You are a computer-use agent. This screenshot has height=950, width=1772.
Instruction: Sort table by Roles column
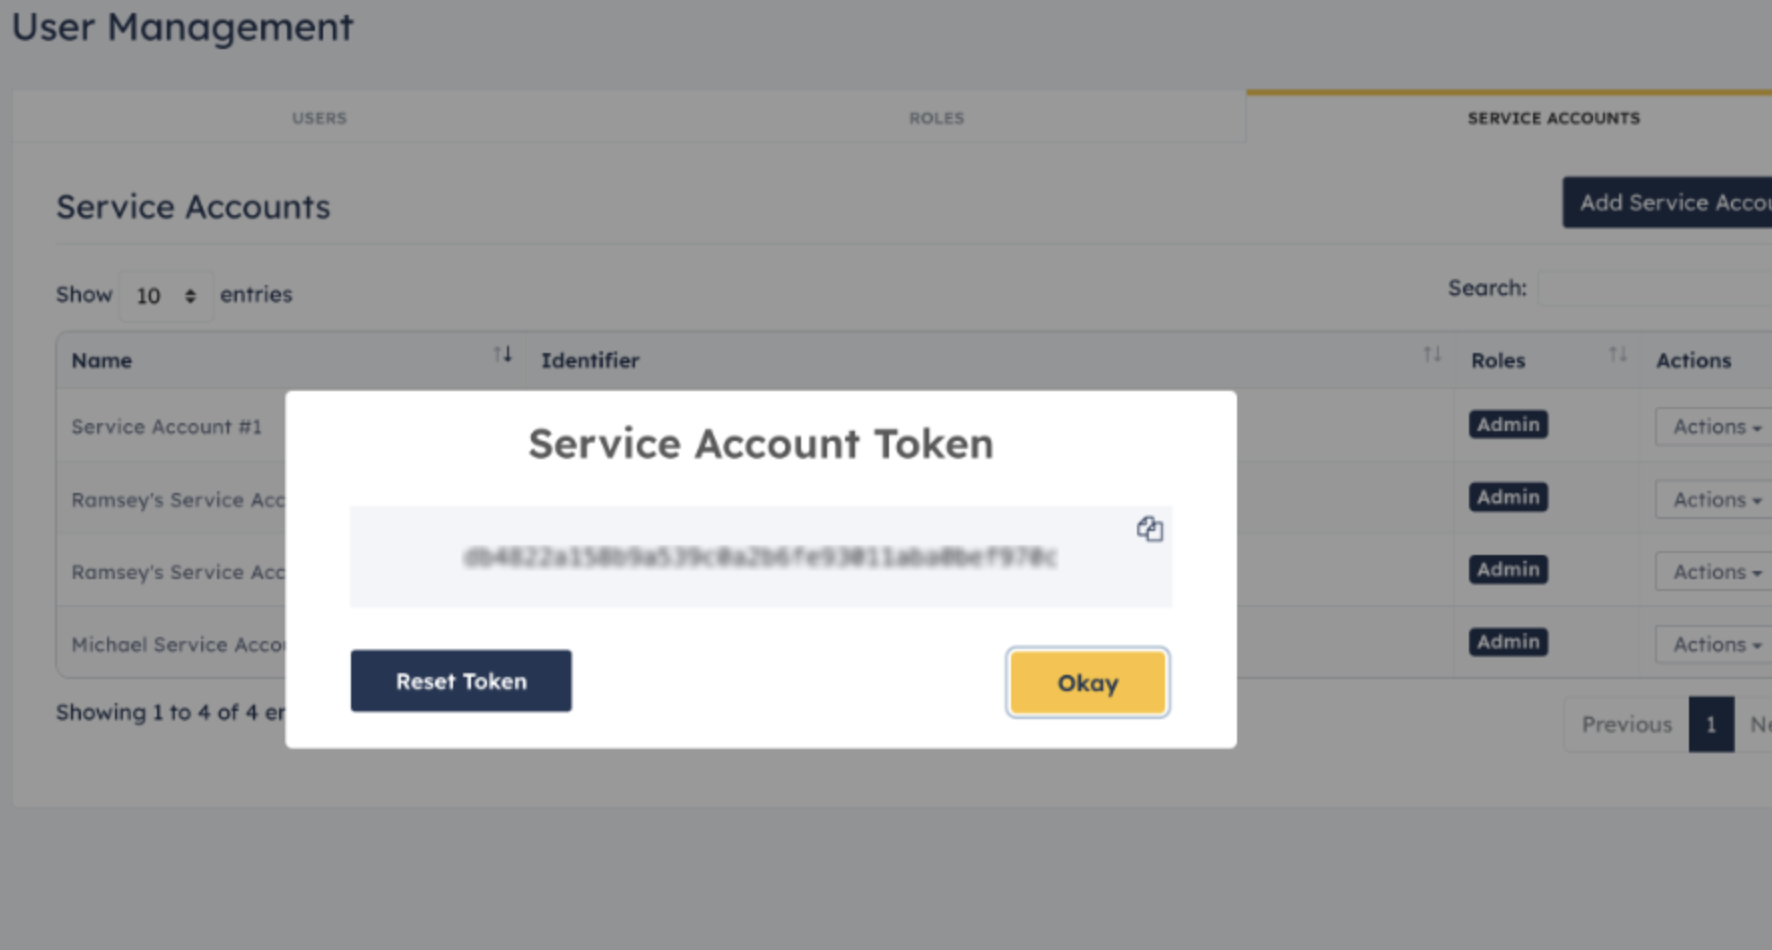[1617, 355]
